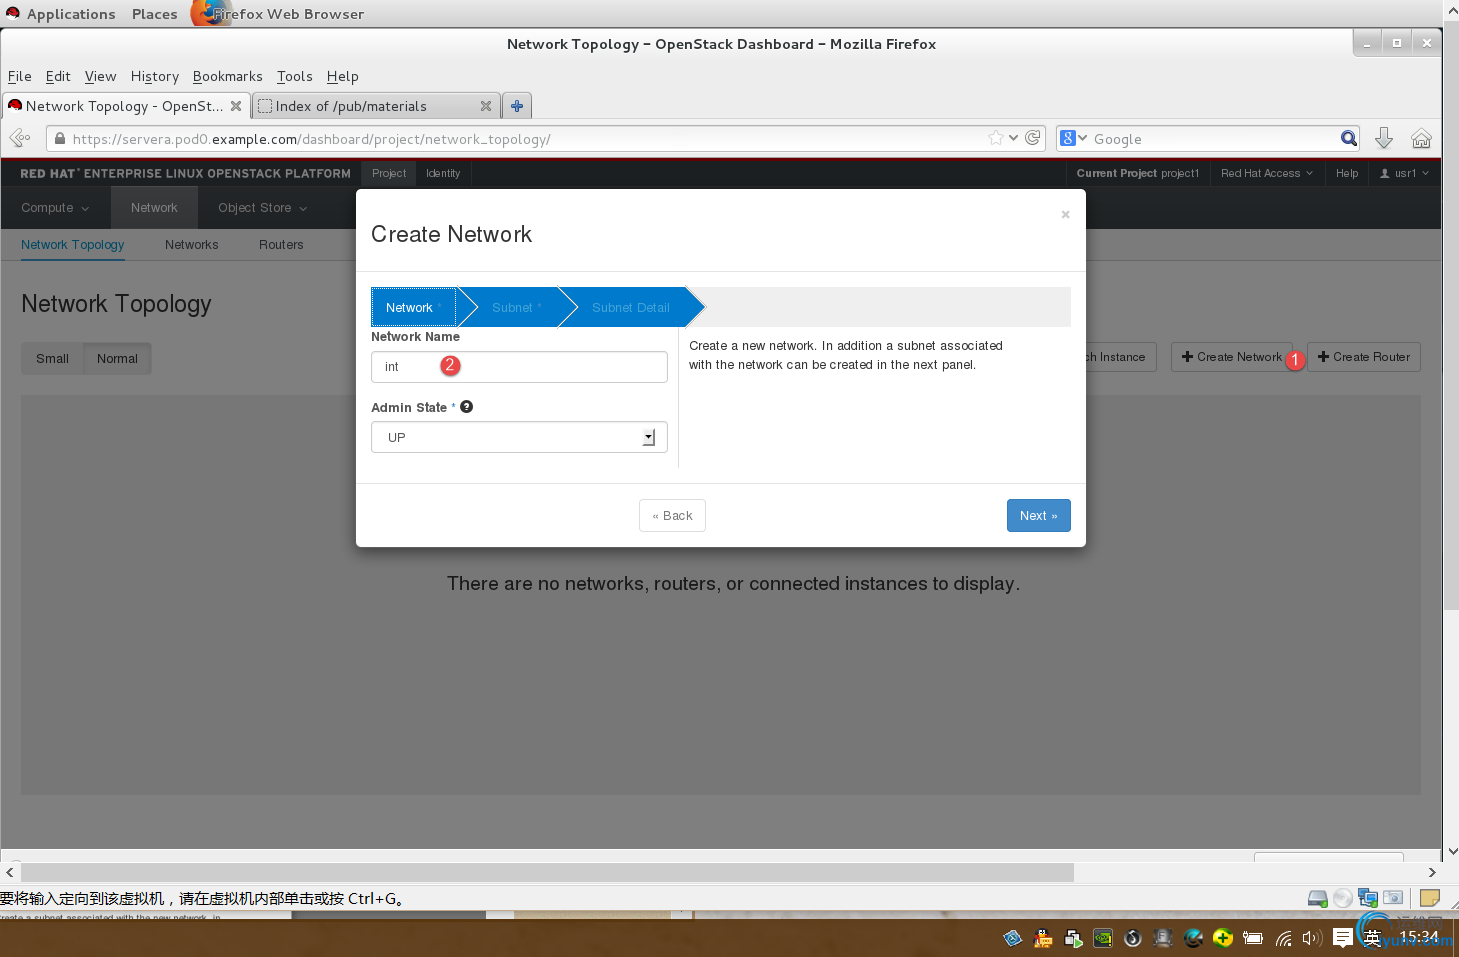Select the Network navigation section
The height and width of the screenshot is (957, 1459).
pyautogui.click(x=154, y=208)
